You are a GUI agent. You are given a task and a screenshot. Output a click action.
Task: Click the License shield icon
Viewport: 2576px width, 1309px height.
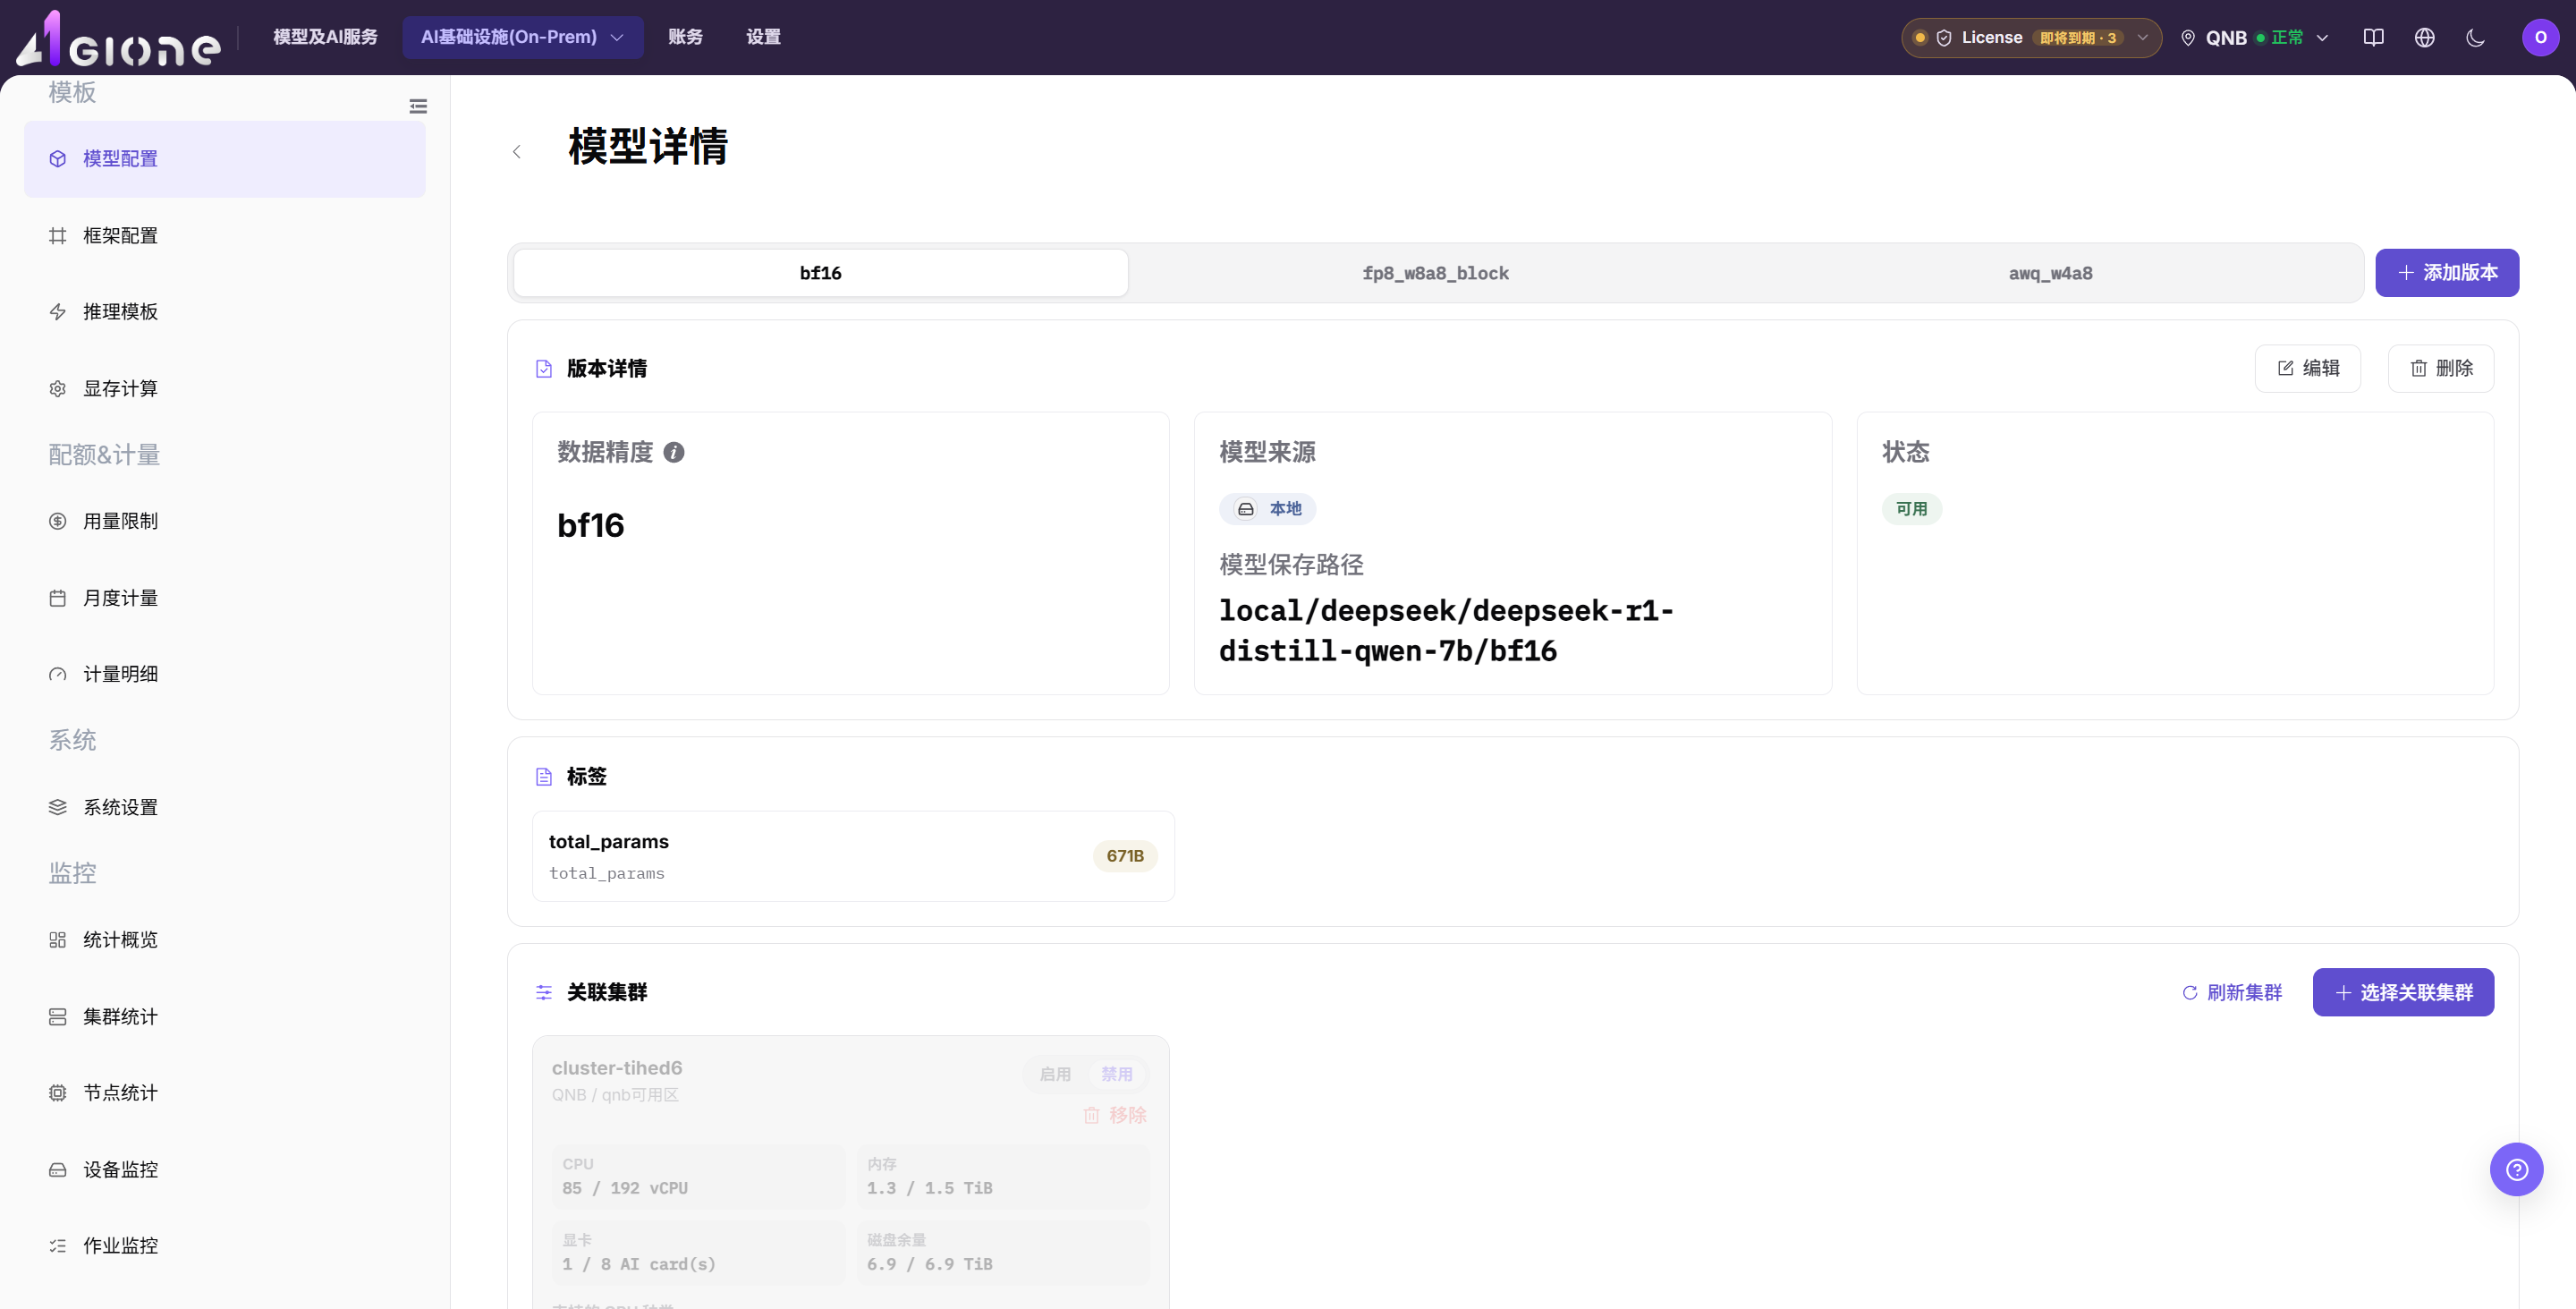click(x=1944, y=38)
